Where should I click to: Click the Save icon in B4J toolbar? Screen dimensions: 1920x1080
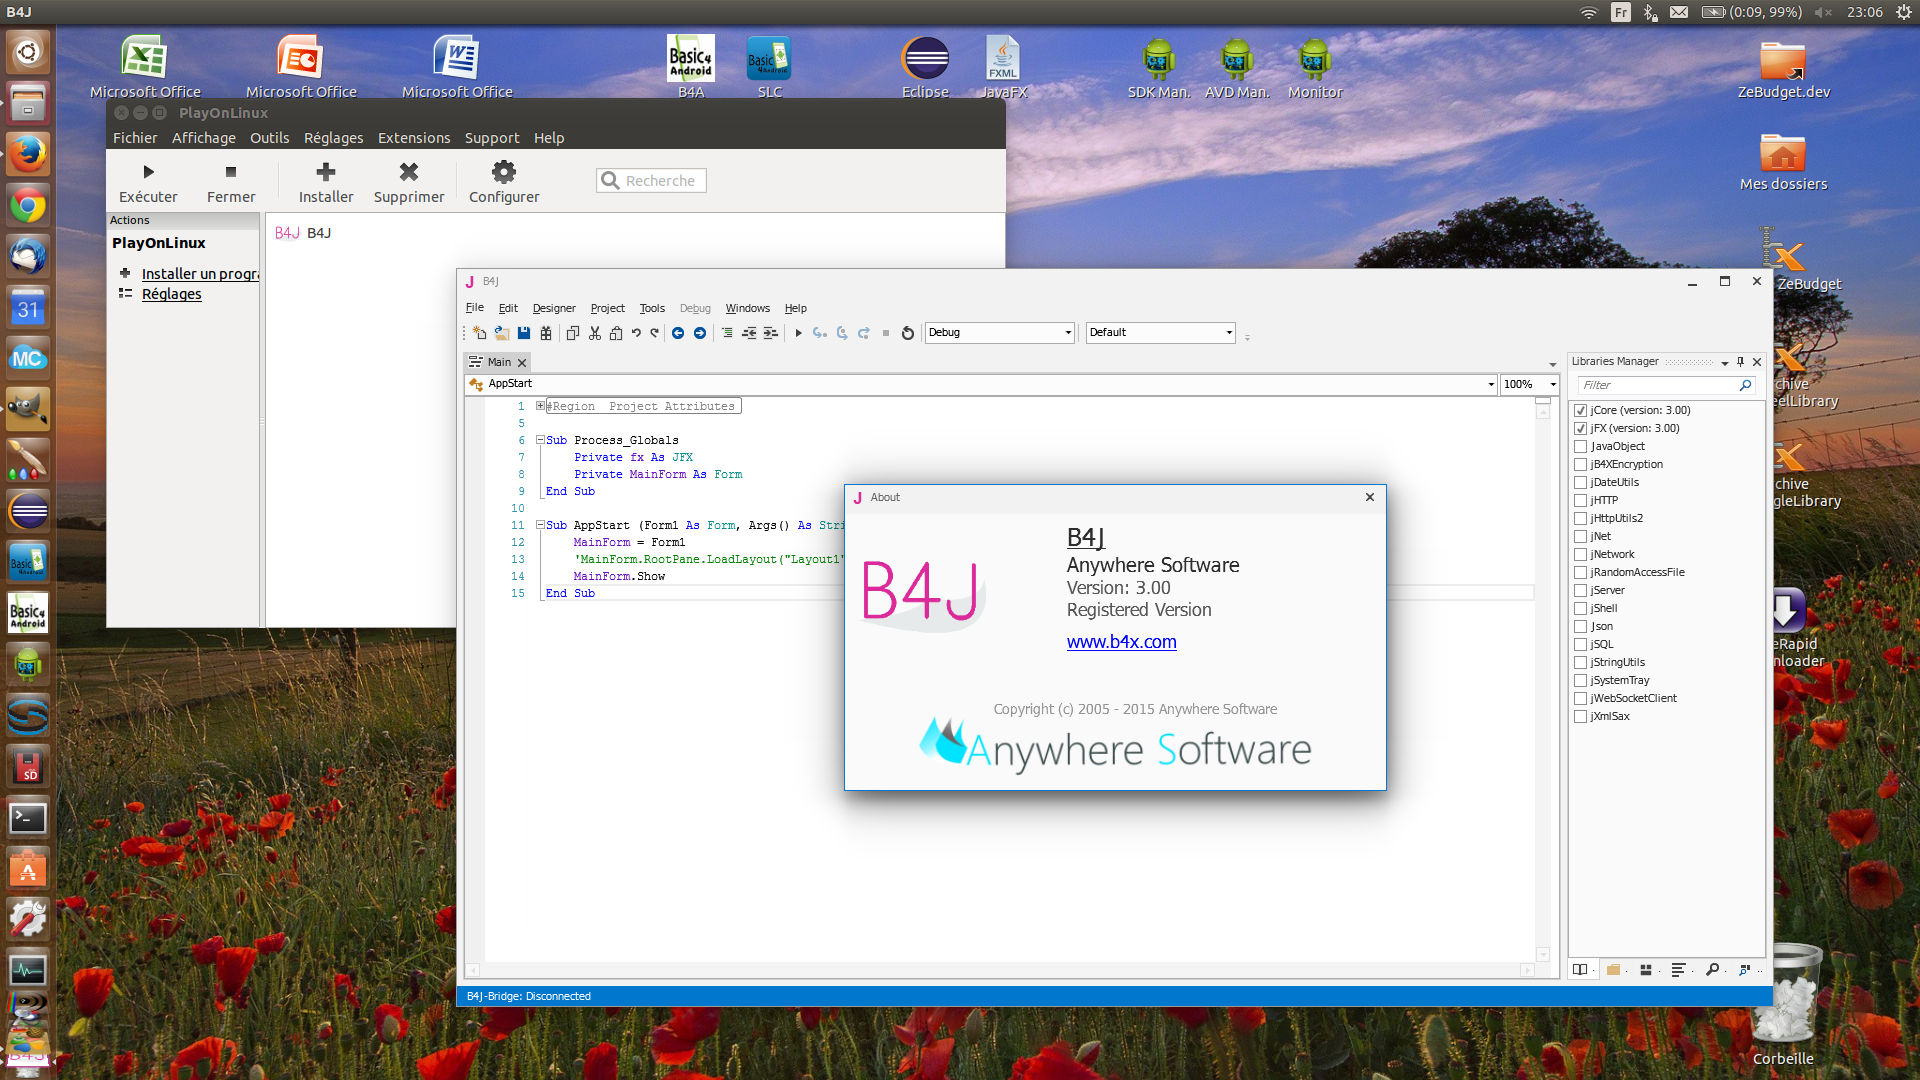tap(524, 333)
